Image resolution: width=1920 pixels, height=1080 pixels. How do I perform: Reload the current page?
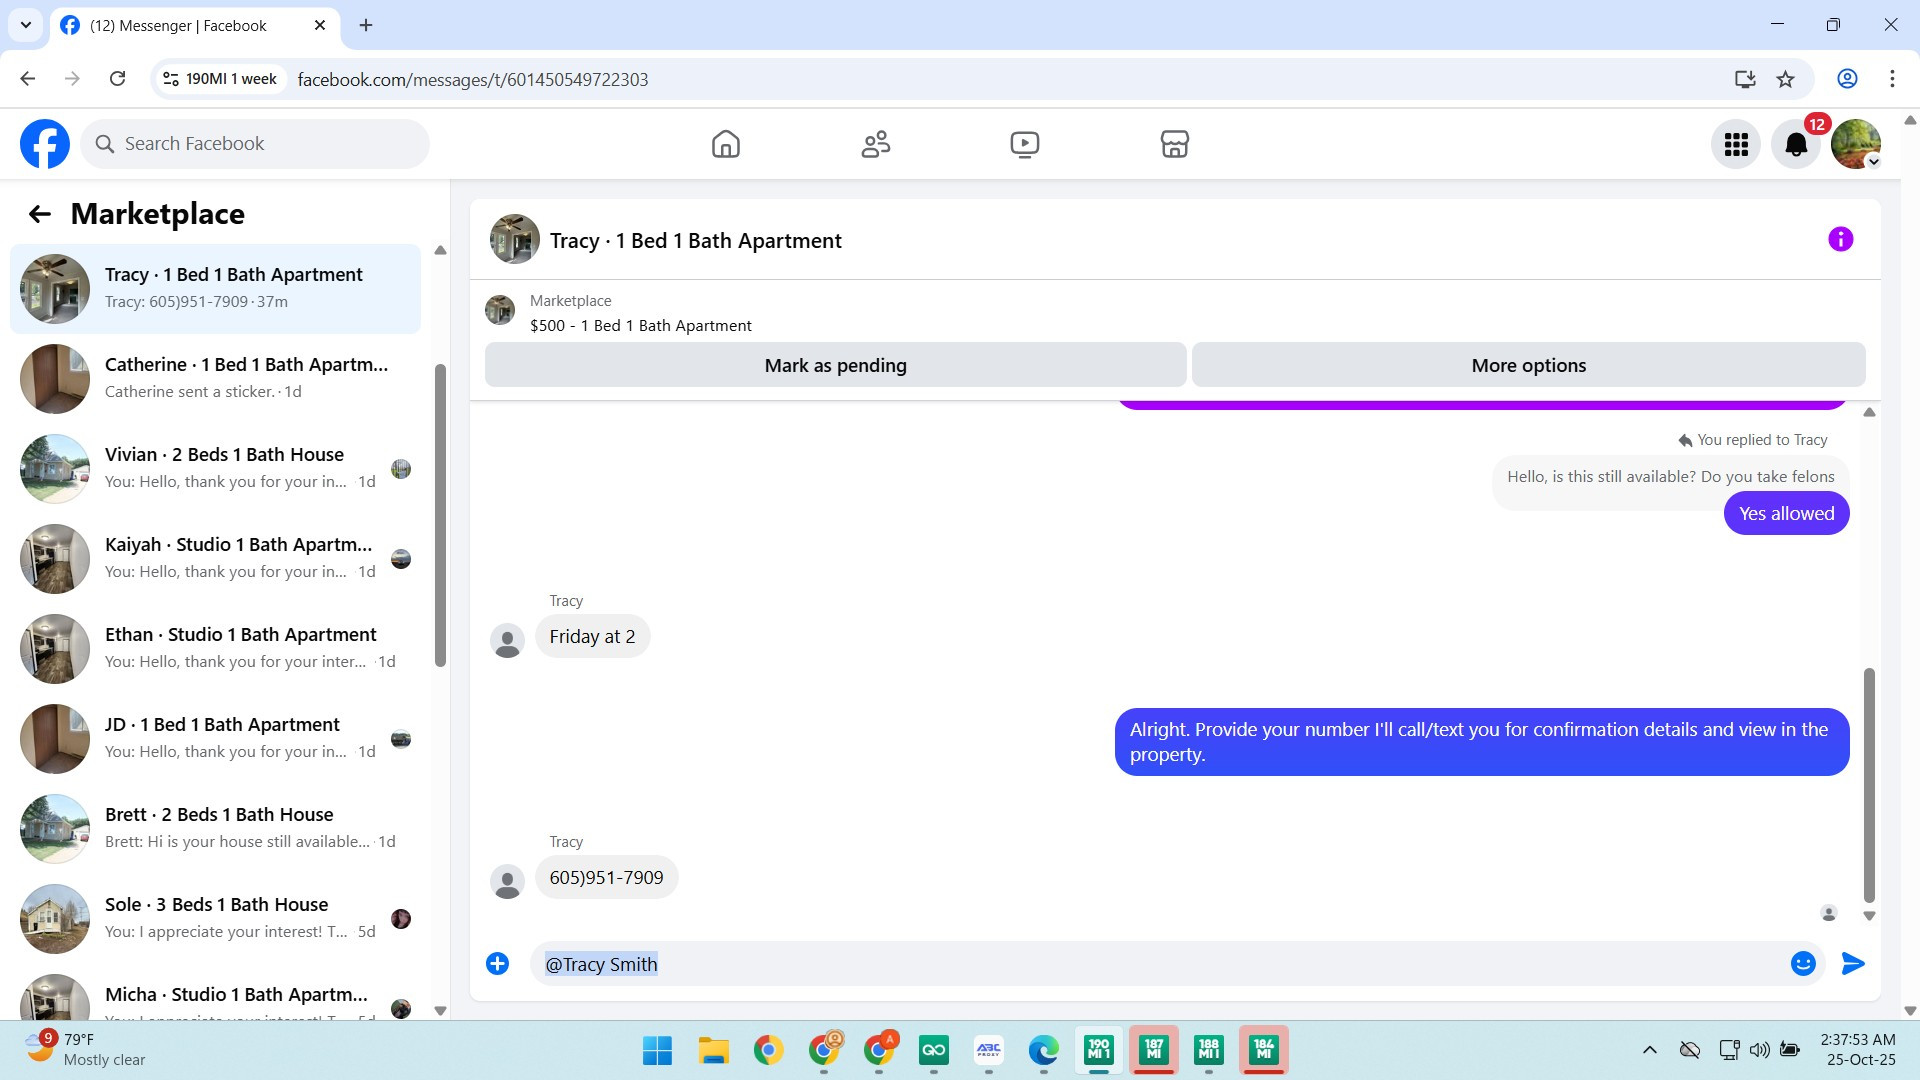click(118, 79)
